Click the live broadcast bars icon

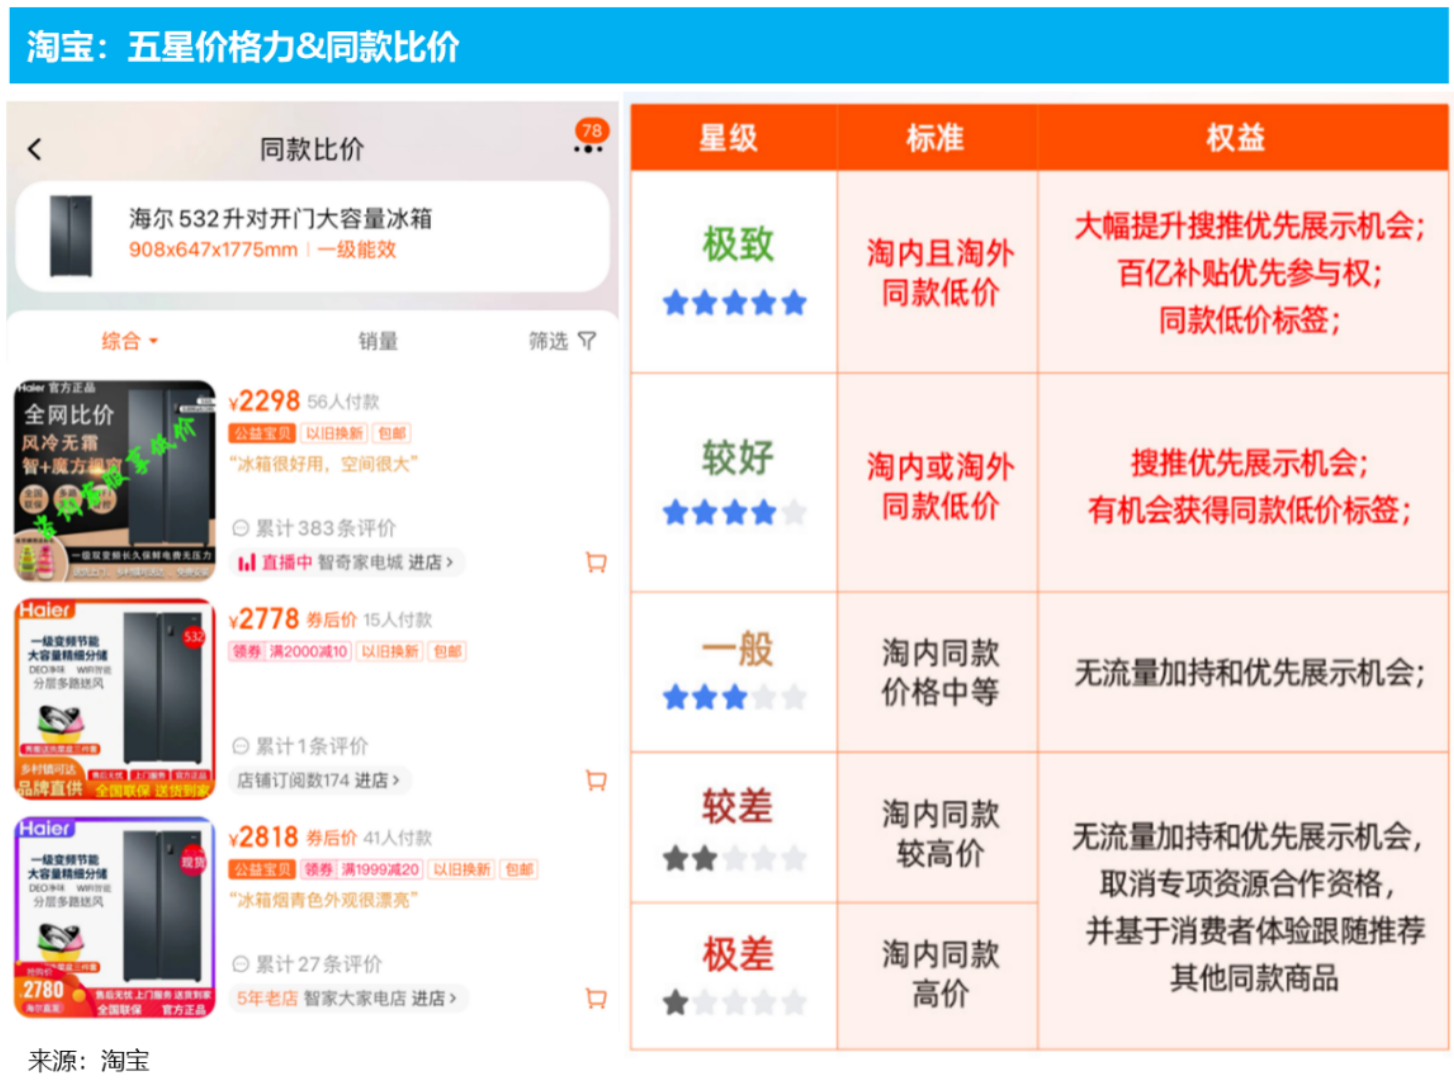tap(246, 563)
